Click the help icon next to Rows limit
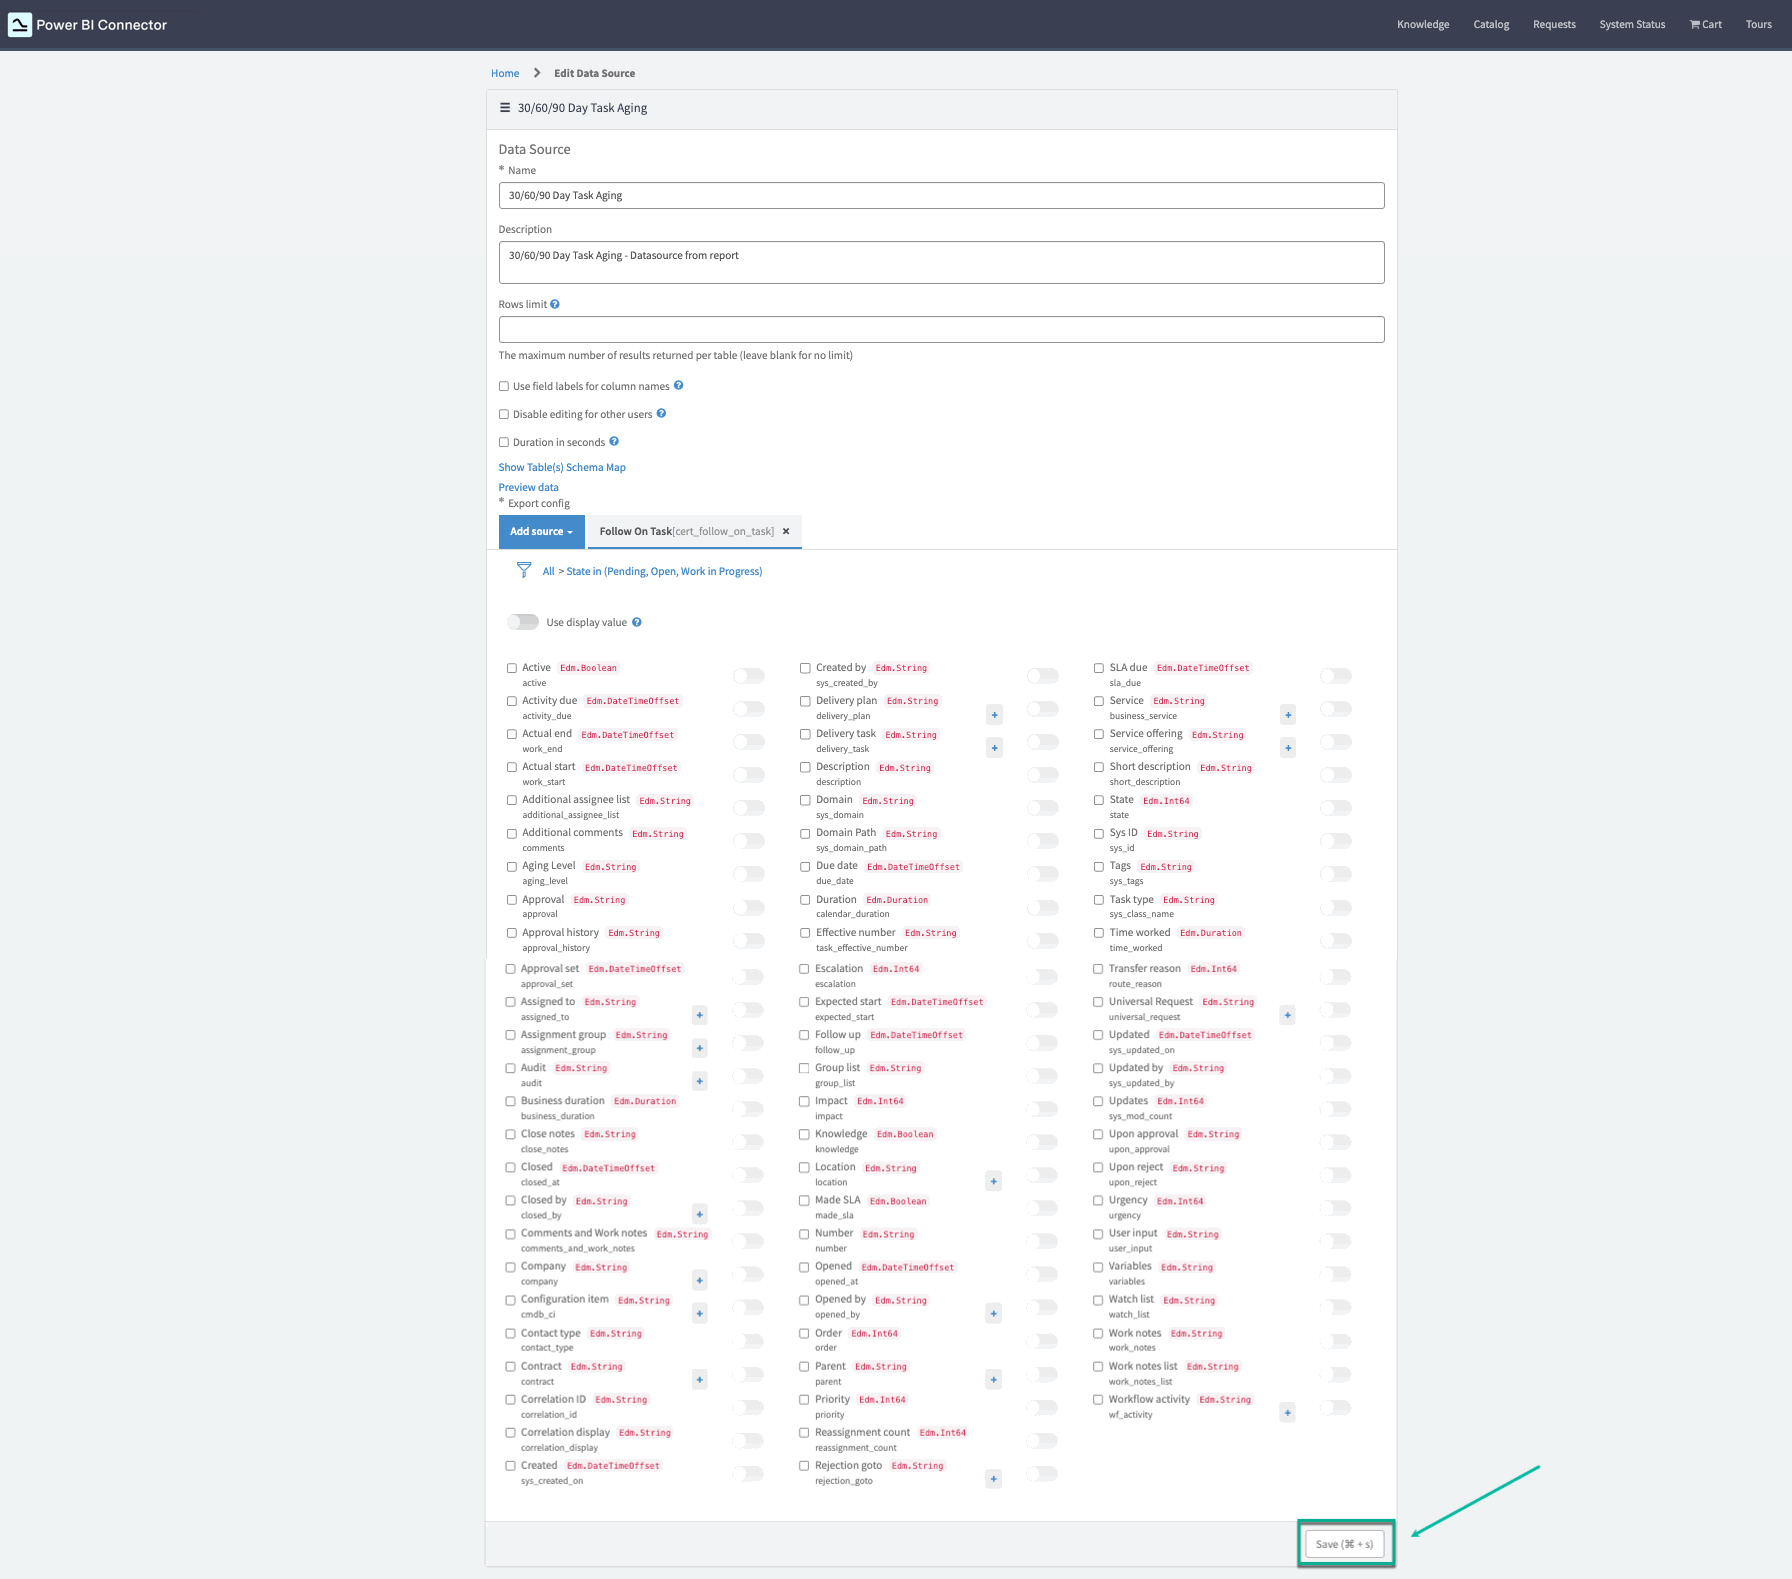The height and width of the screenshot is (1579, 1792). pyautogui.click(x=554, y=303)
